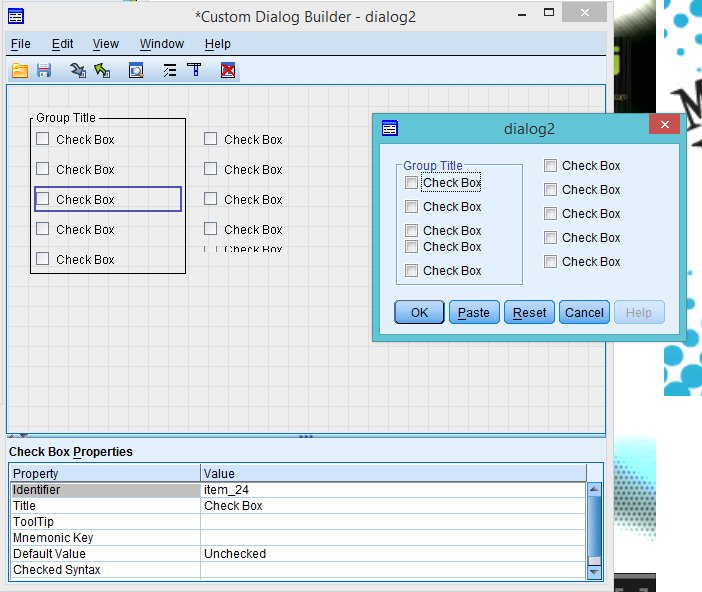Open the Default Value 'Unchecked' dropdown cell
The height and width of the screenshot is (592, 702).
coord(393,554)
